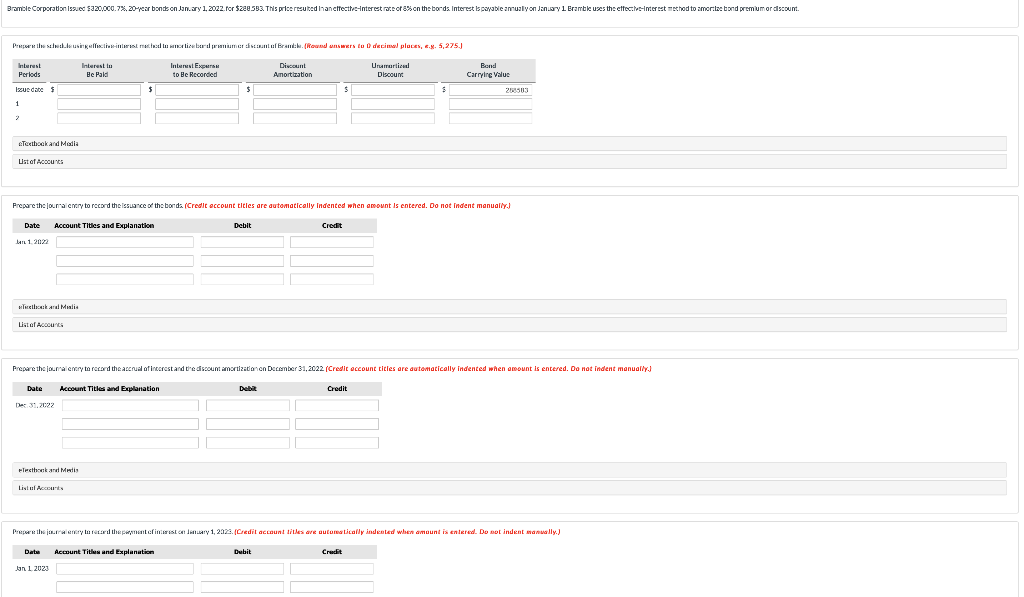
Task: Click Unamortized Discount field in Issue date row
Action: (392, 90)
